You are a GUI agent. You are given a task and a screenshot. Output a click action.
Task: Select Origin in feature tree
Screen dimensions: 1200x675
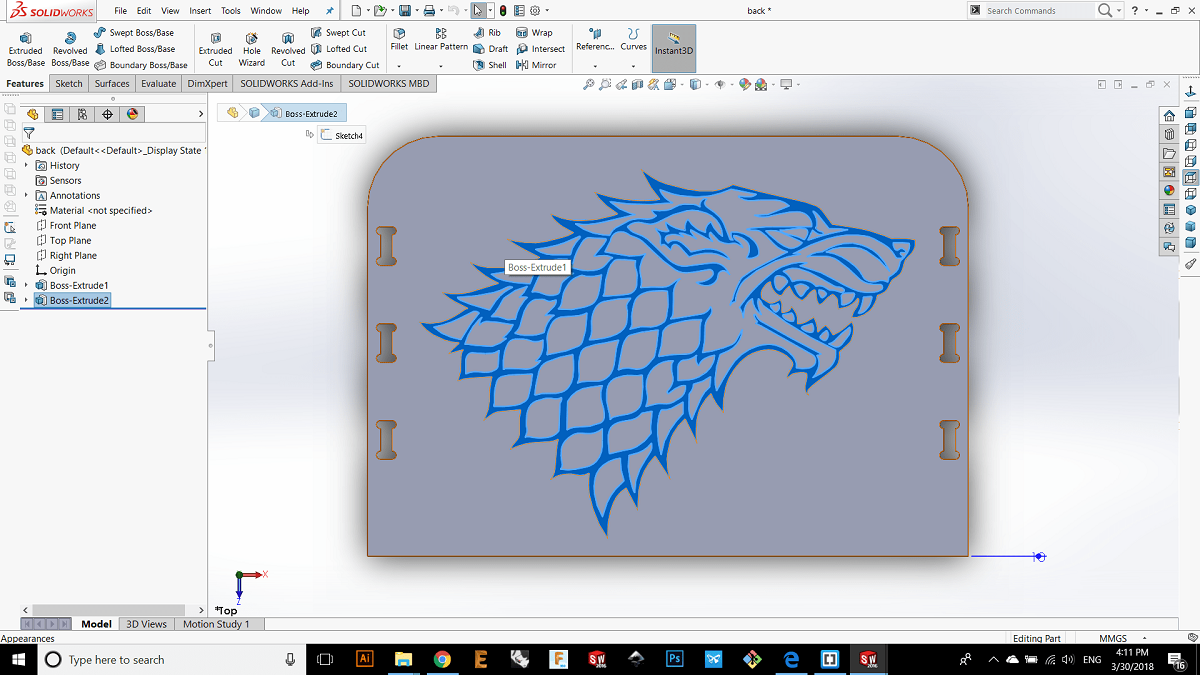point(56,271)
